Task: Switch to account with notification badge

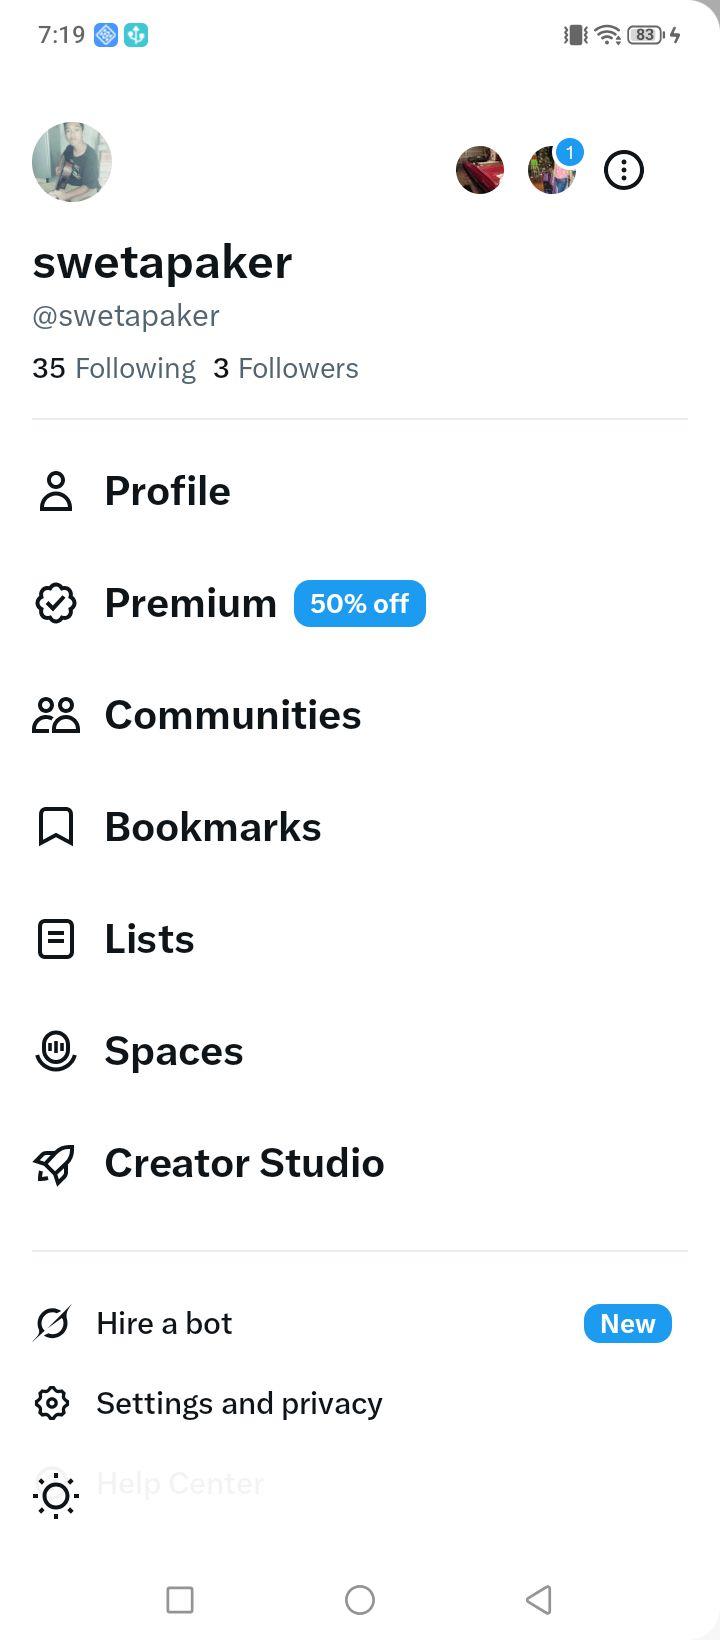Action: point(552,170)
